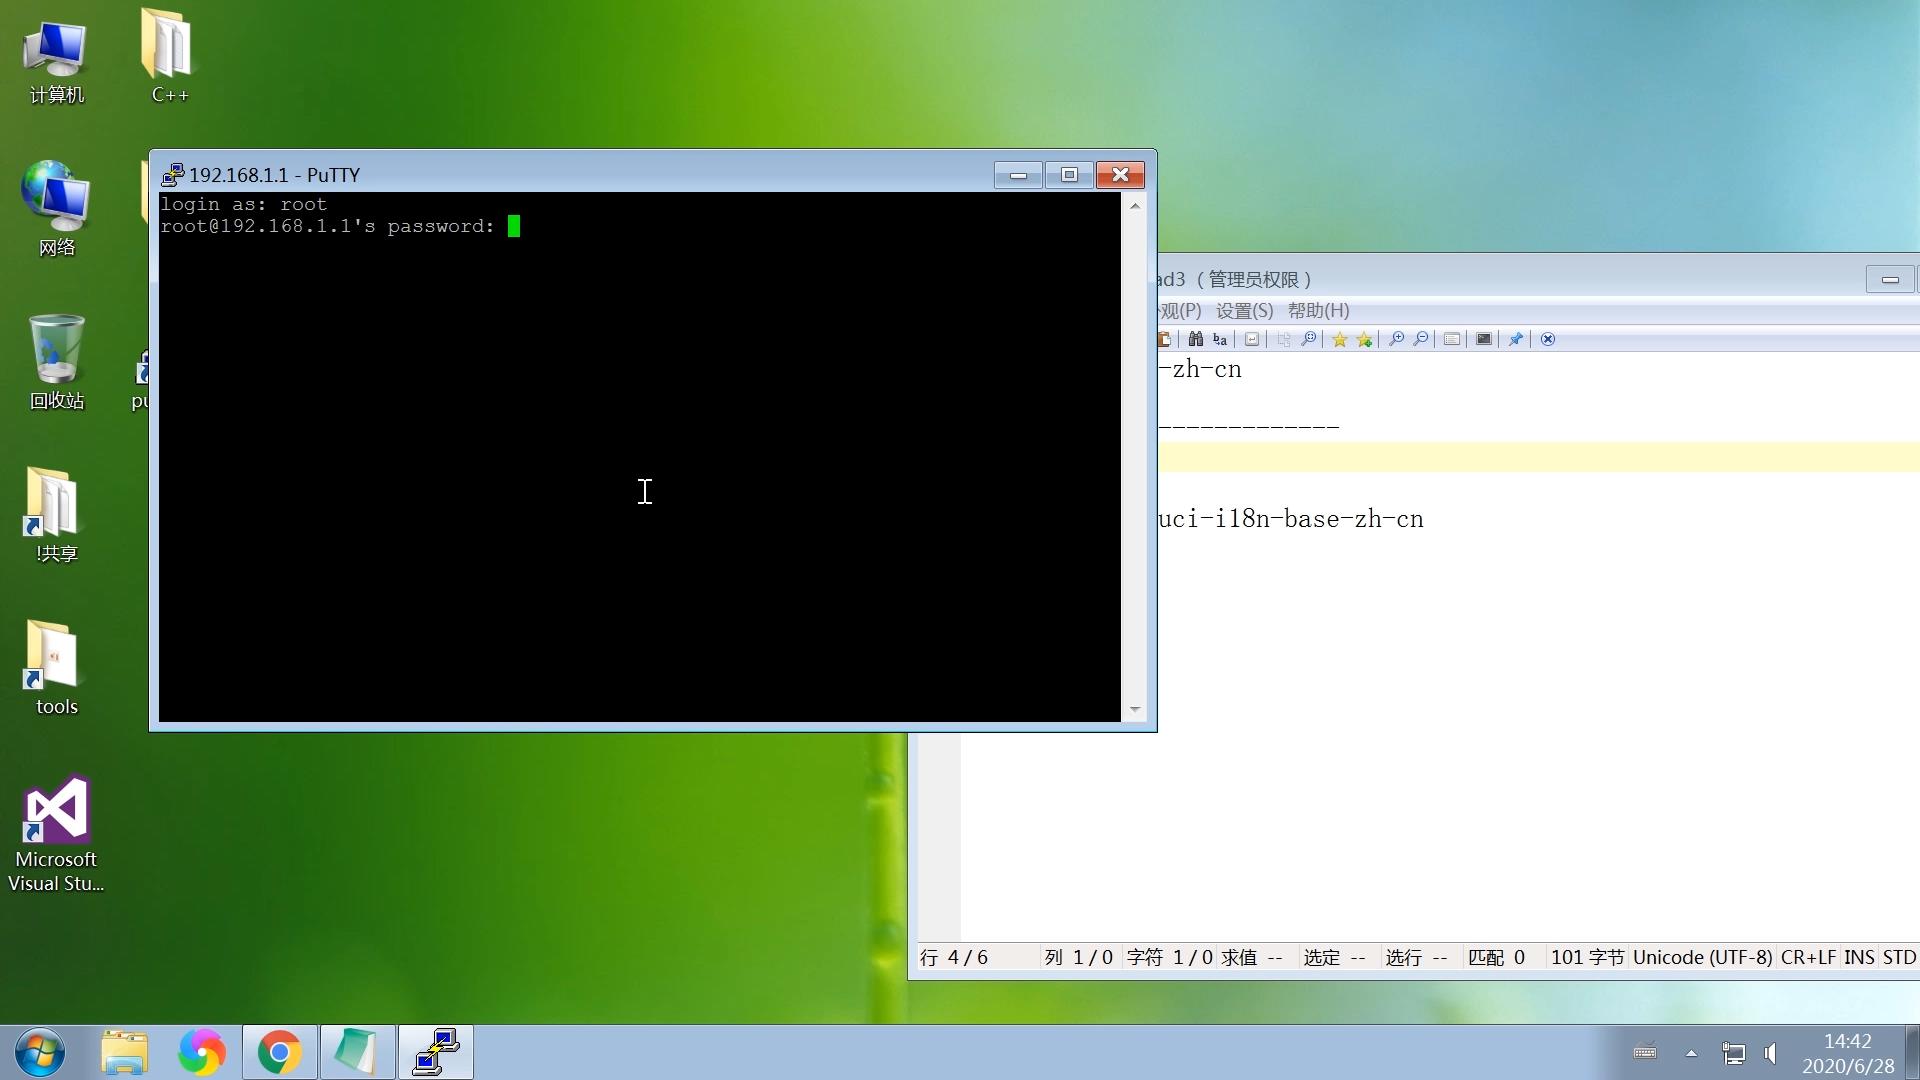Image resolution: width=1920 pixels, height=1080 pixels.
Task: Click the Zoom In magnifier icon
Action: (x=1396, y=339)
